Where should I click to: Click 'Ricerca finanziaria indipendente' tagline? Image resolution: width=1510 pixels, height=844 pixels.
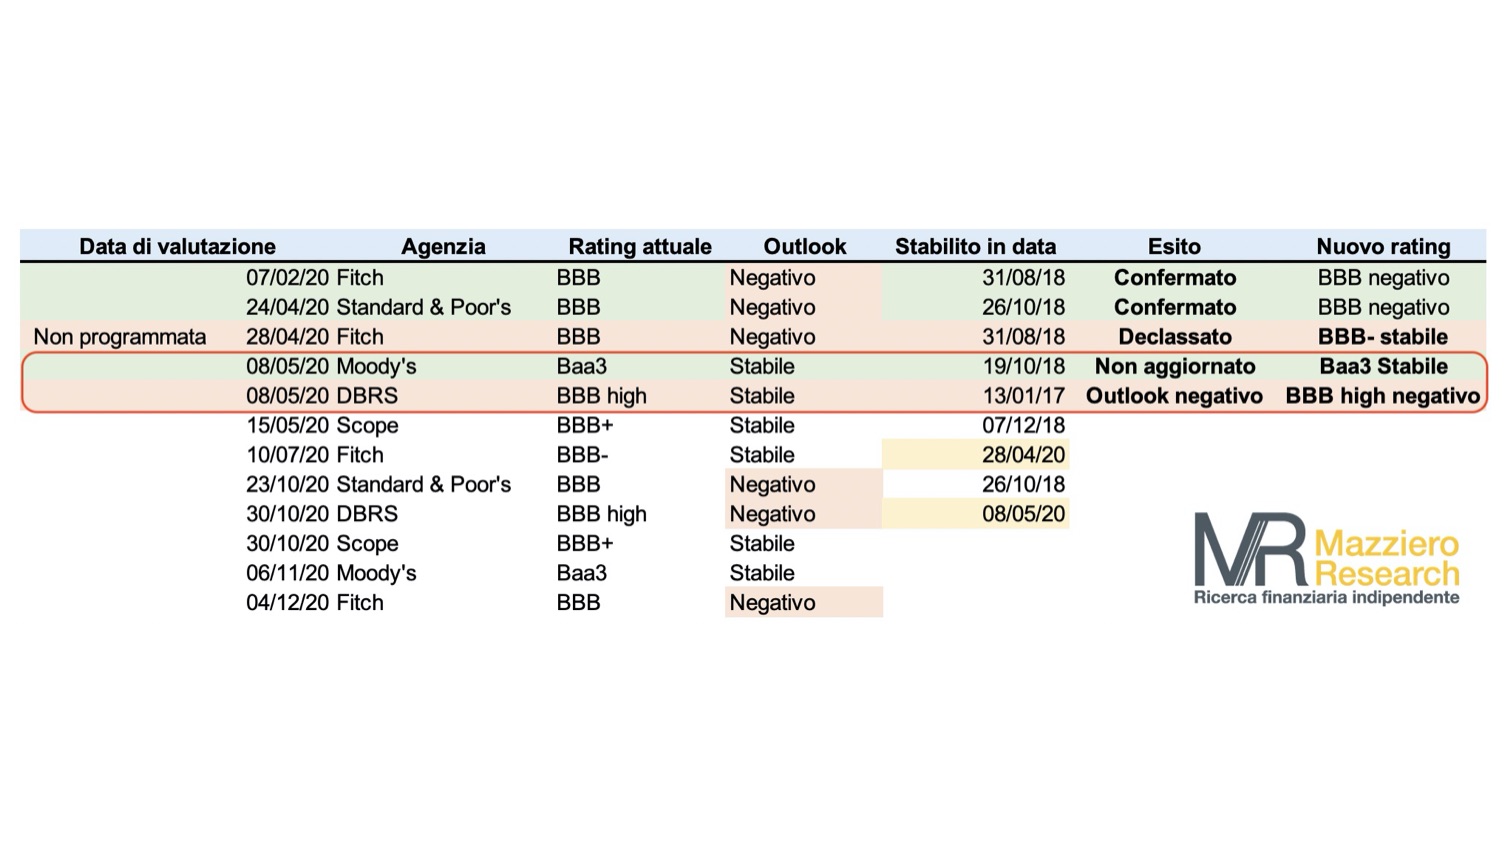pos(1326,597)
